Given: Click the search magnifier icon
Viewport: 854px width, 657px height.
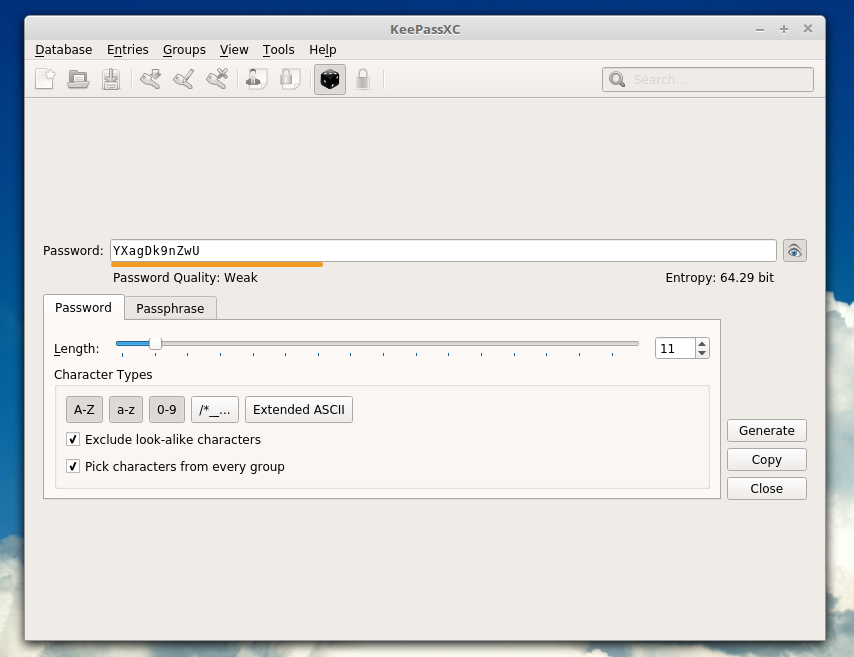Looking at the screenshot, I should 617,80.
